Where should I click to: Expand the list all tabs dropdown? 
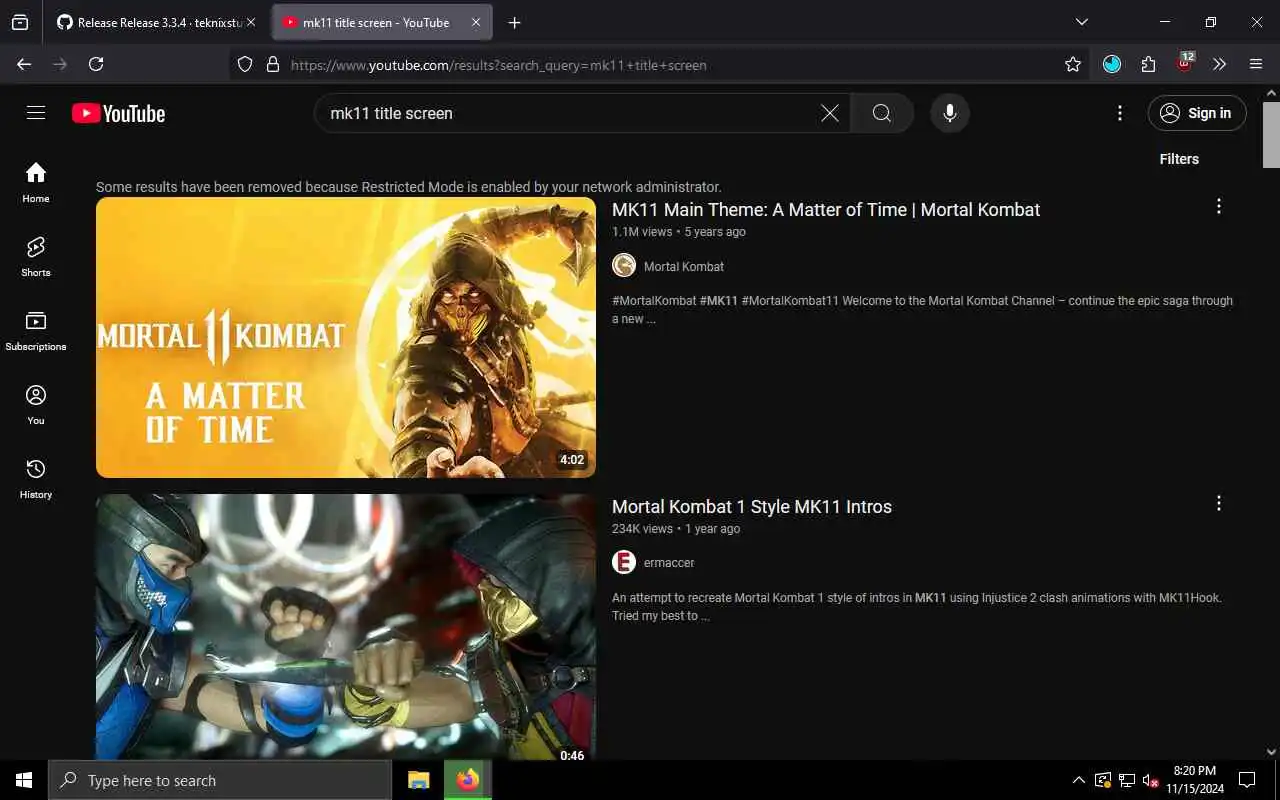[1082, 22]
